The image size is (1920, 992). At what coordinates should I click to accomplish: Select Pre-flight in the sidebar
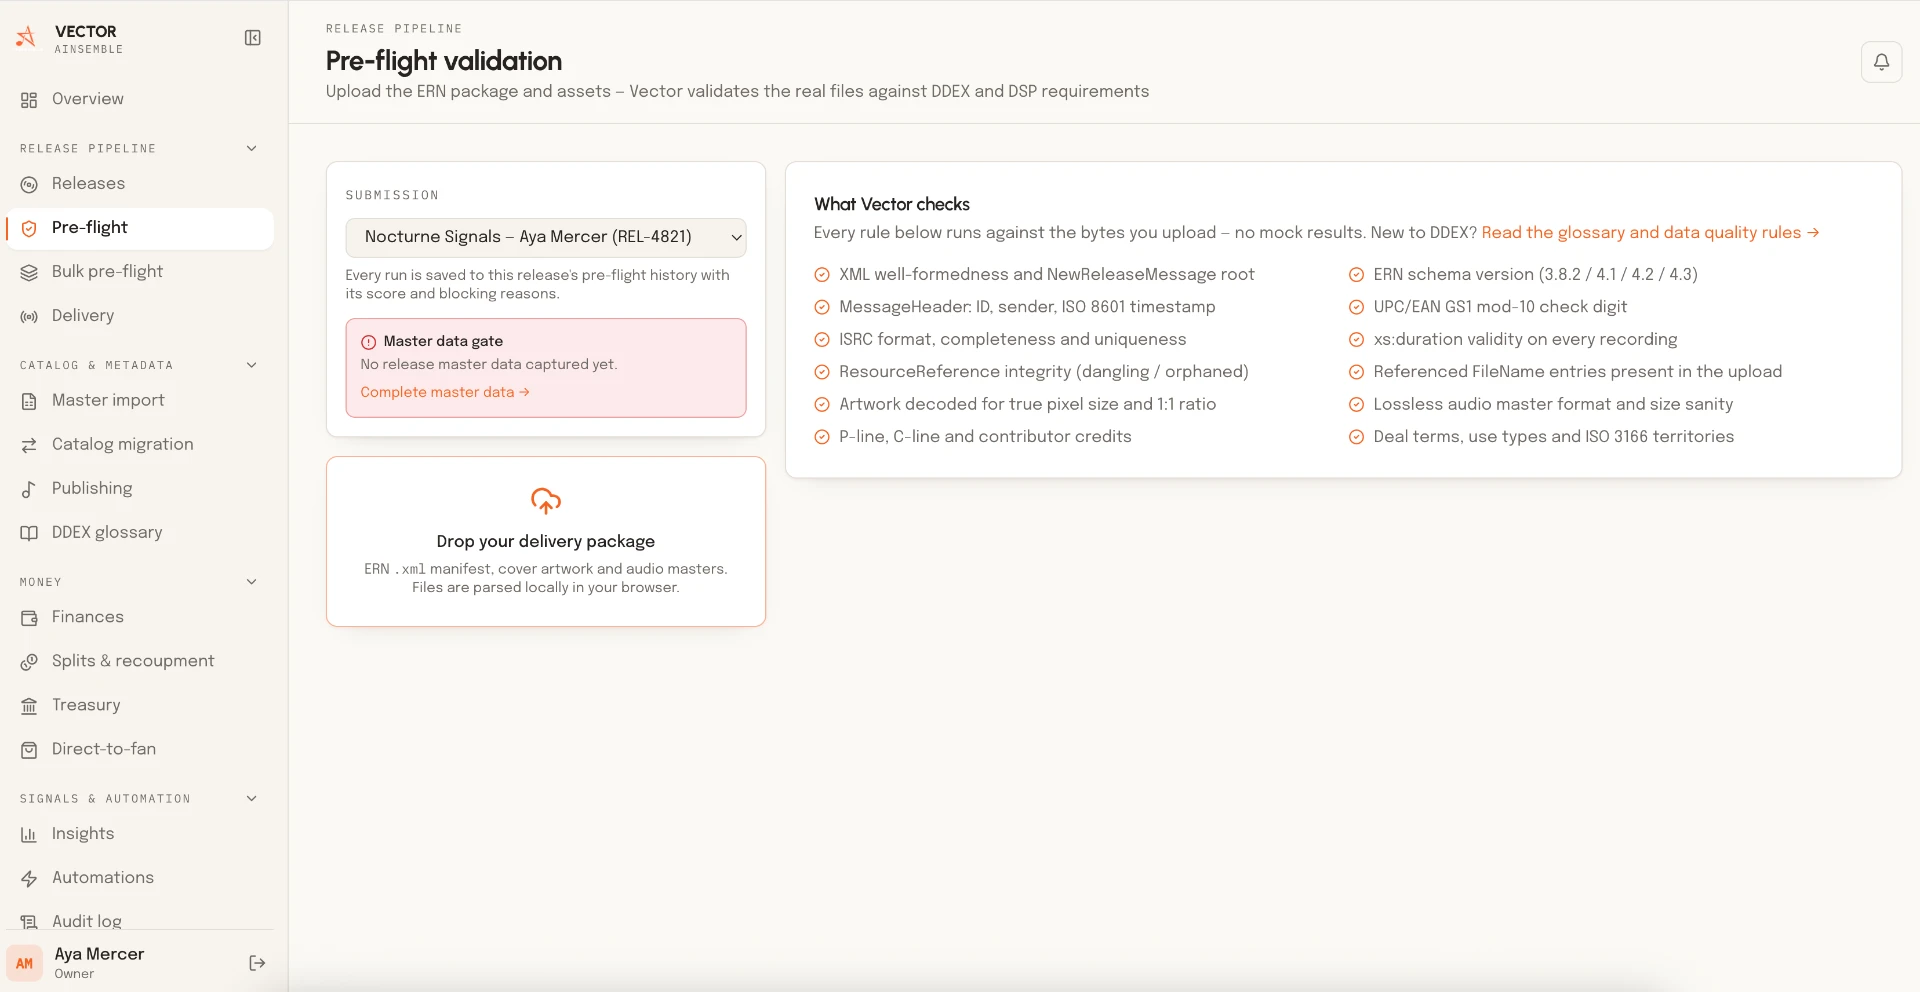(x=140, y=228)
